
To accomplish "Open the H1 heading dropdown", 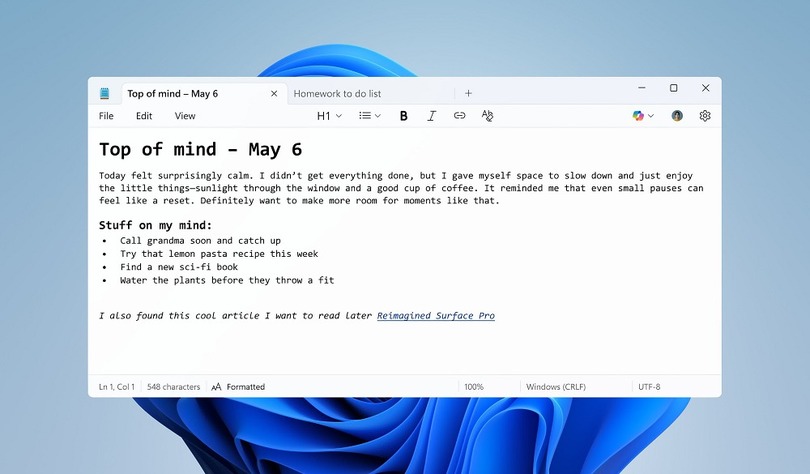I will (x=329, y=116).
